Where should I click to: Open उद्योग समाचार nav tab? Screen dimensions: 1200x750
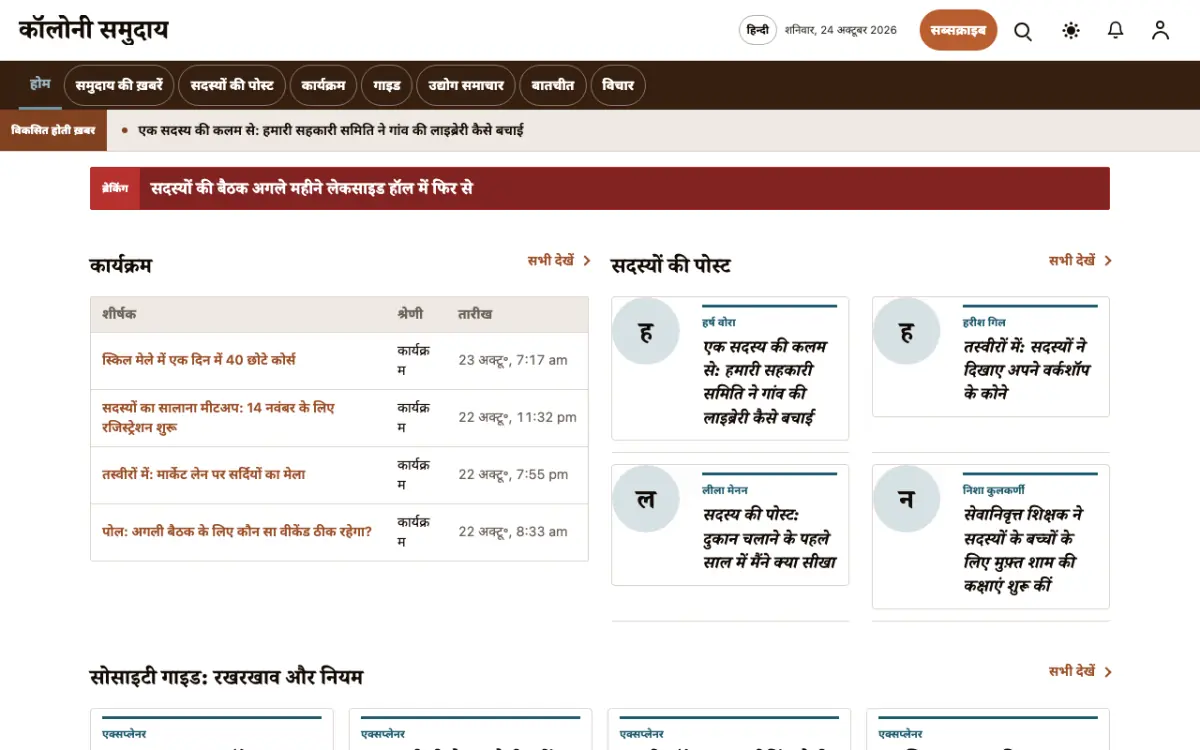pos(466,85)
